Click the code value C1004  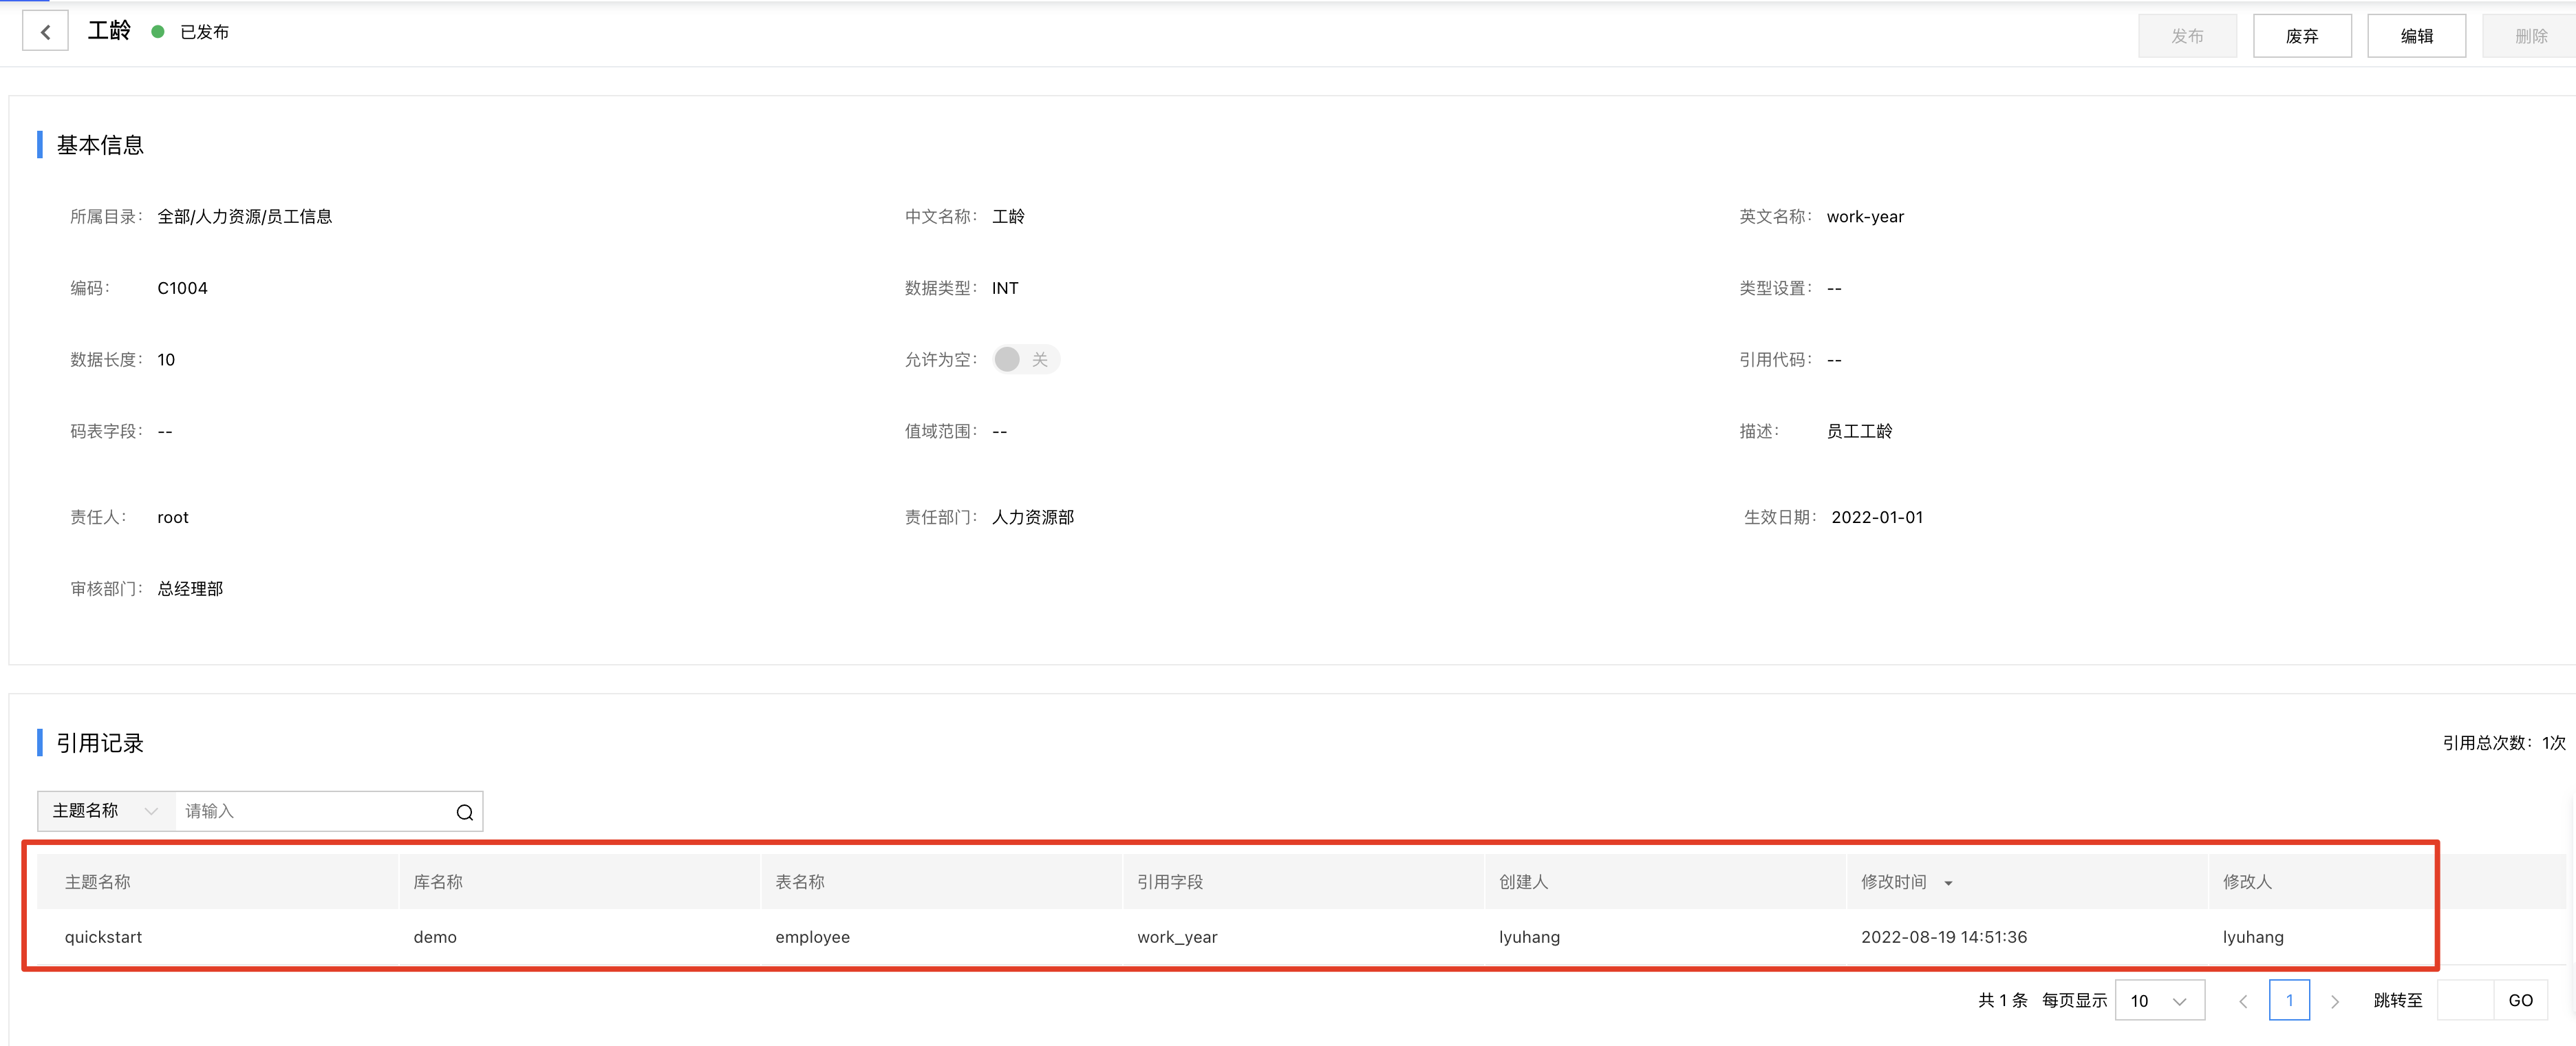(182, 288)
